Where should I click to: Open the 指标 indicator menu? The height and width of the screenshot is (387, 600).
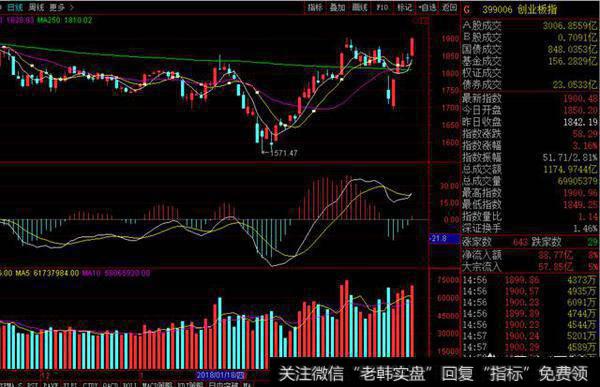pos(315,7)
